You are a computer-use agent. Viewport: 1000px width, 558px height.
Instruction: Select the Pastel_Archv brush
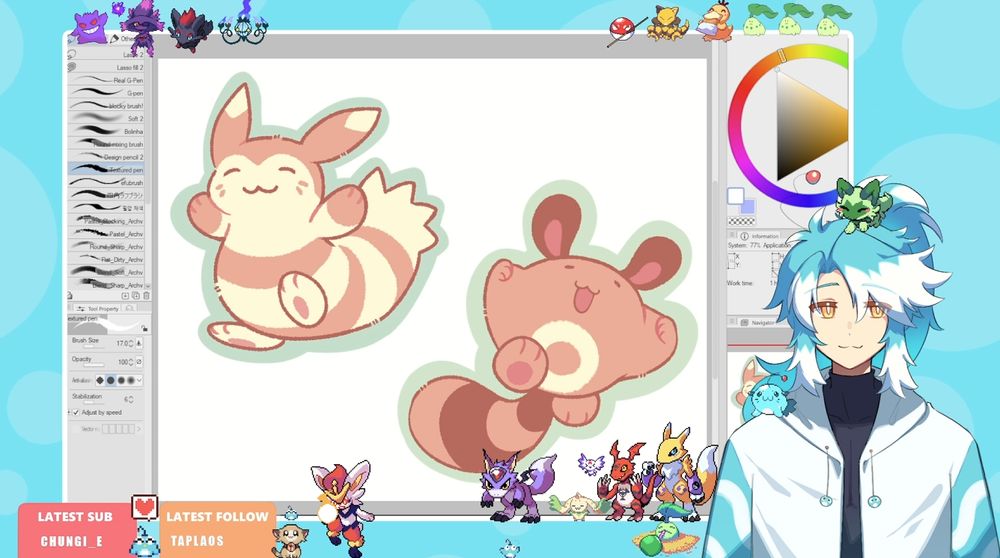106,233
